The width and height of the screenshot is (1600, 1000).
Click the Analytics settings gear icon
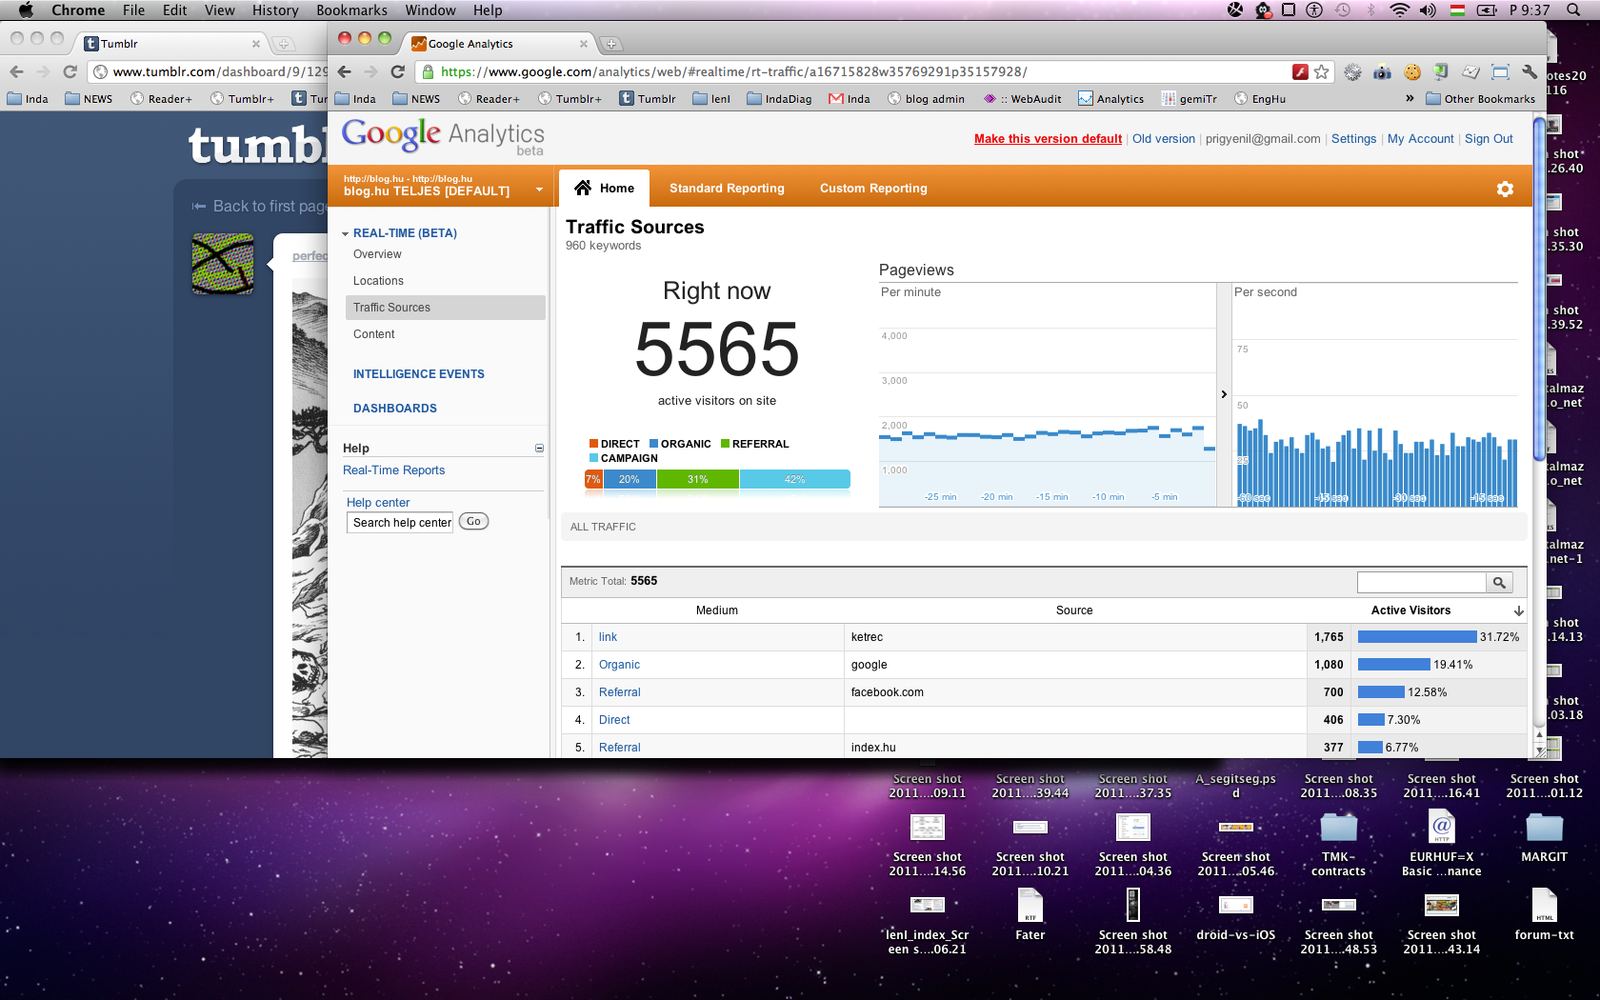1504,188
